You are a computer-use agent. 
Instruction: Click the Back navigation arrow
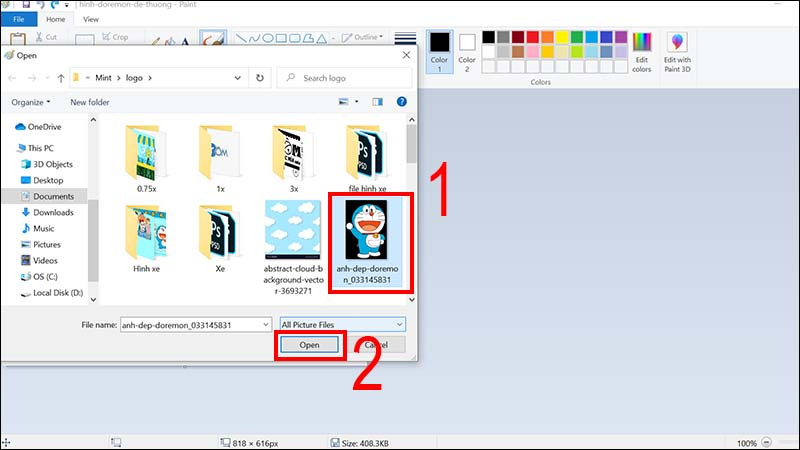12,78
